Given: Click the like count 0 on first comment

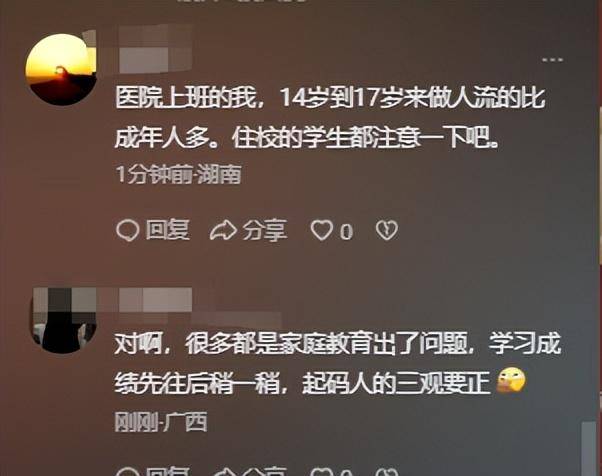Looking at the screenshot, I should pyautogui.click(x=346, y=231).
